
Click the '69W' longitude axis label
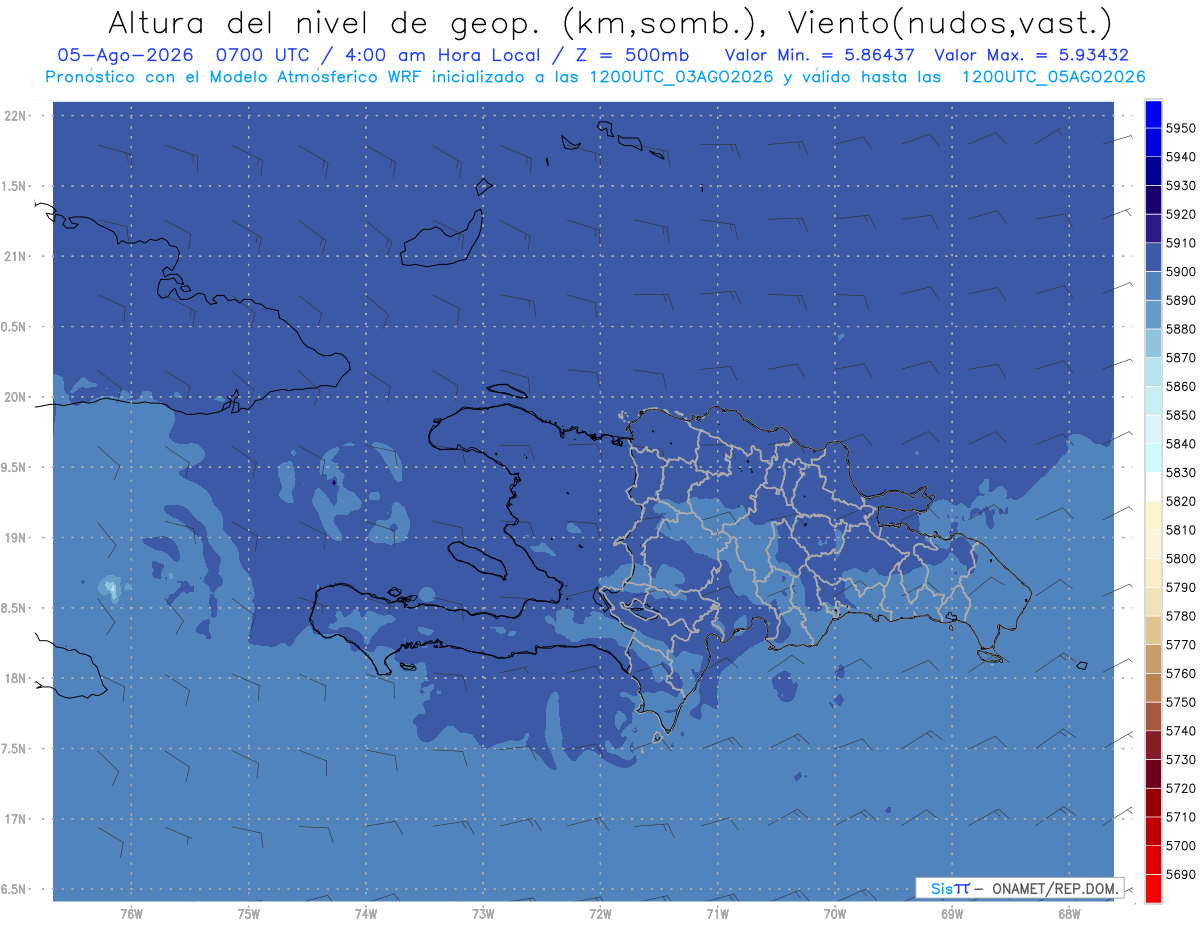click(x=952, y=913)
